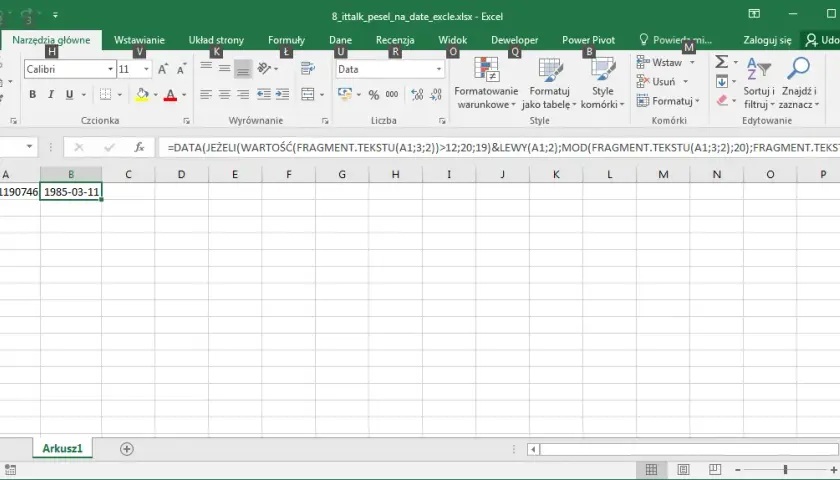
Task: Toggle Underline formatting
Action: tap(69, 94)
